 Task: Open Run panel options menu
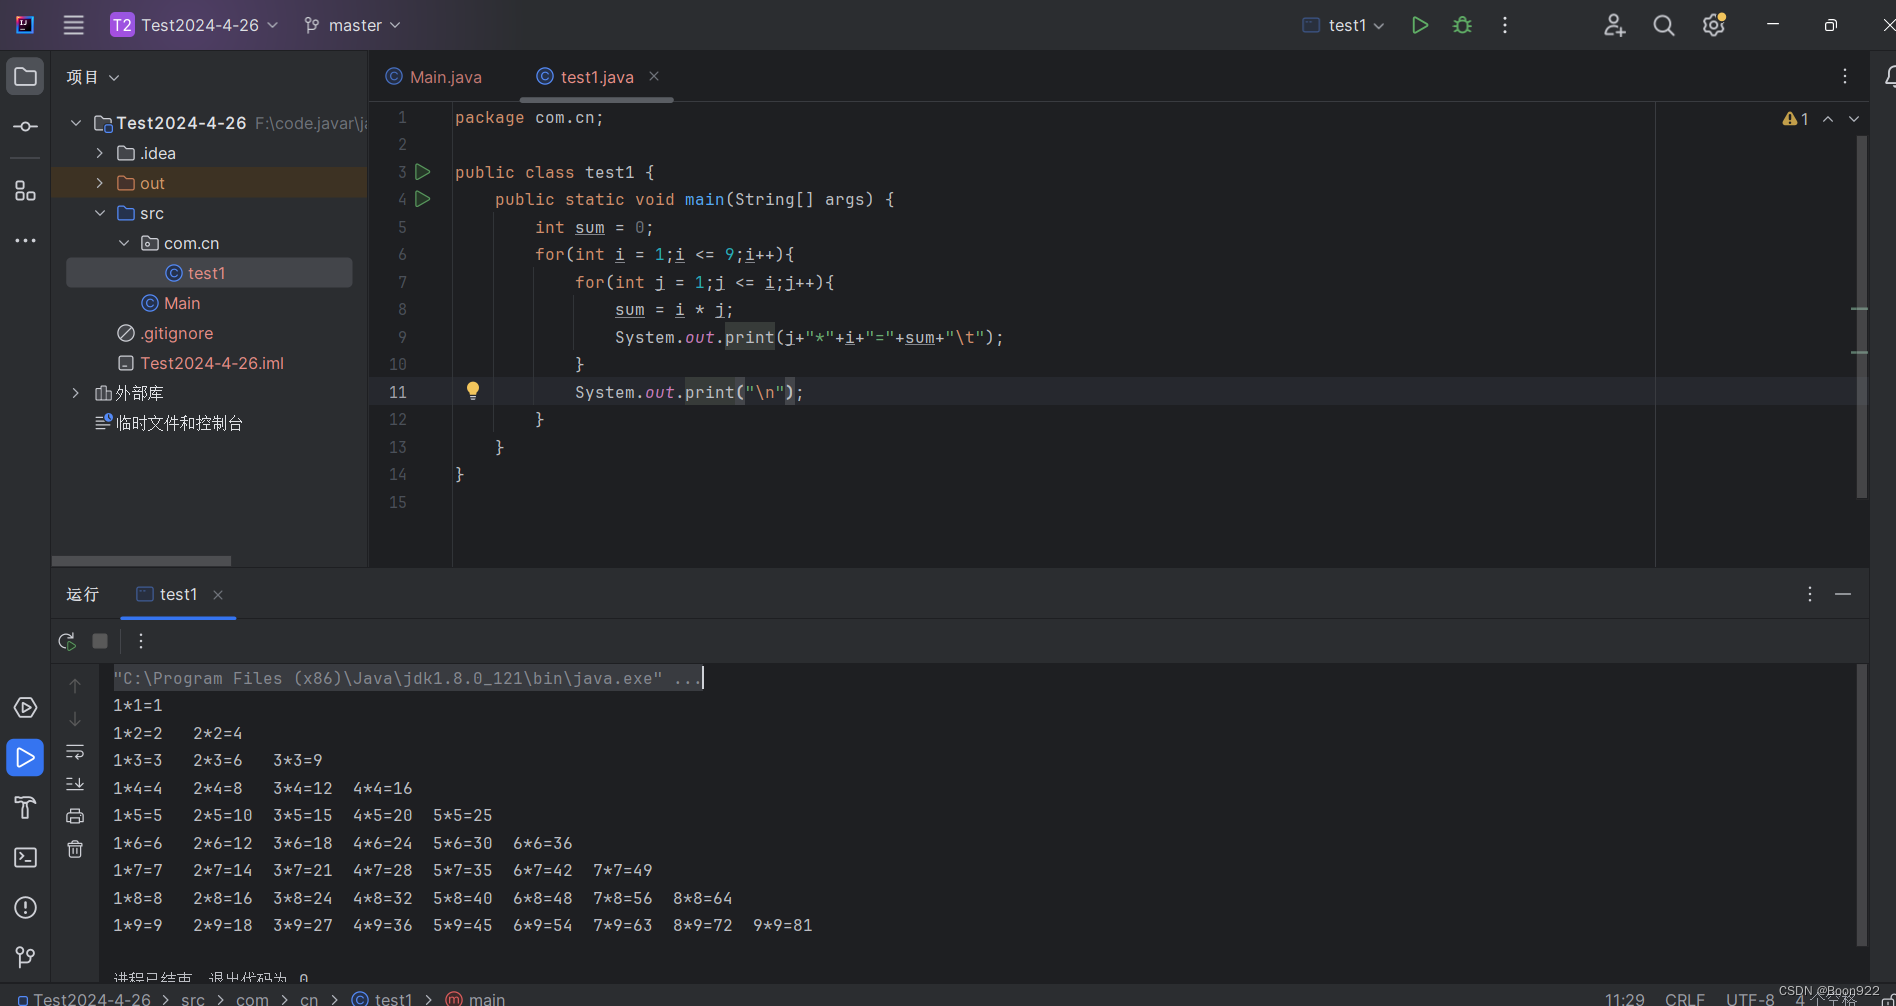click(1810, 594)
